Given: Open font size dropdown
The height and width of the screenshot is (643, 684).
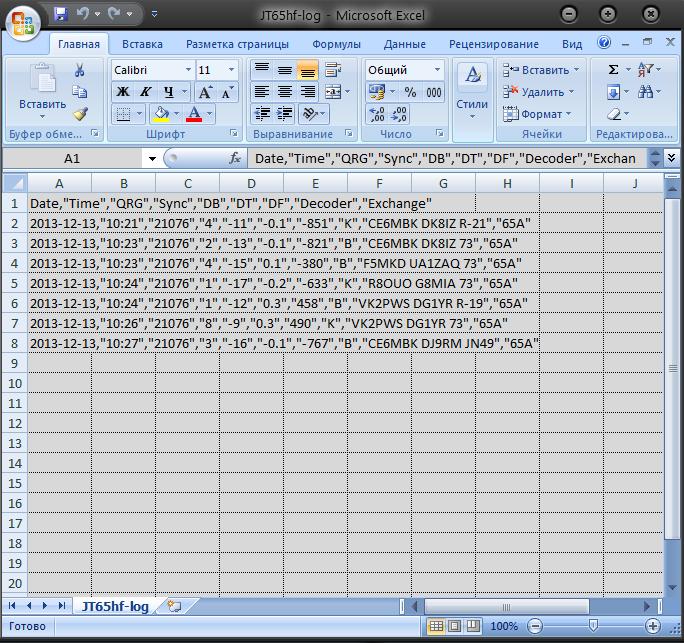Looking at the screenshot, I should click(x=231, y=70).
